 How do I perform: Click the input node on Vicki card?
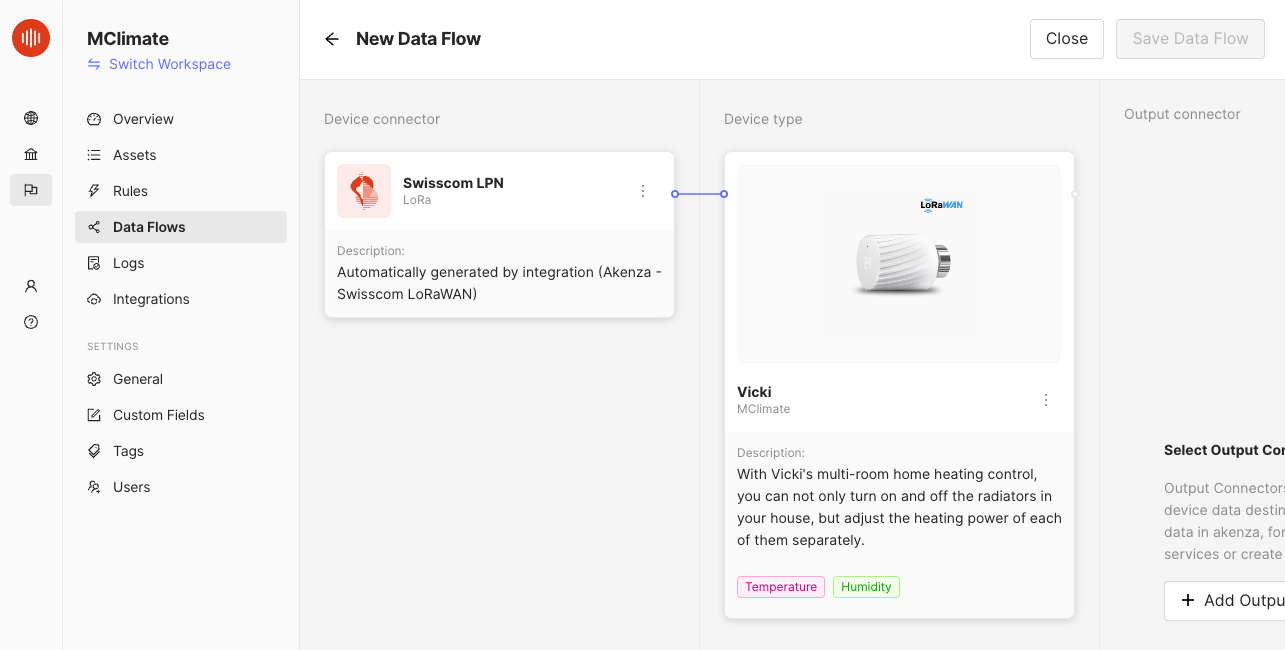(724, 194)
